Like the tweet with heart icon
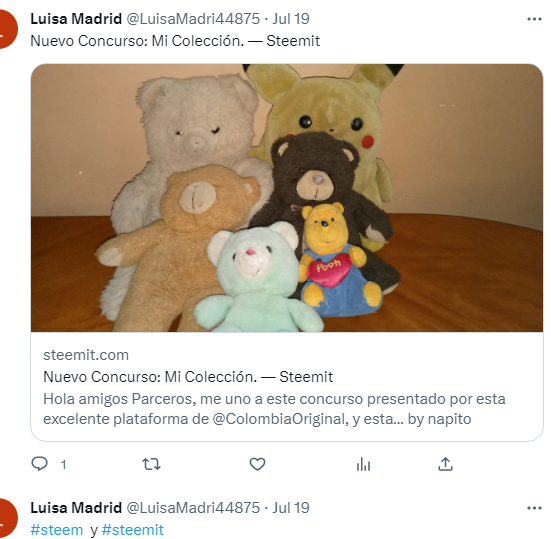The height and width of the screenshot is (539, 551). [x=257, y=464]
